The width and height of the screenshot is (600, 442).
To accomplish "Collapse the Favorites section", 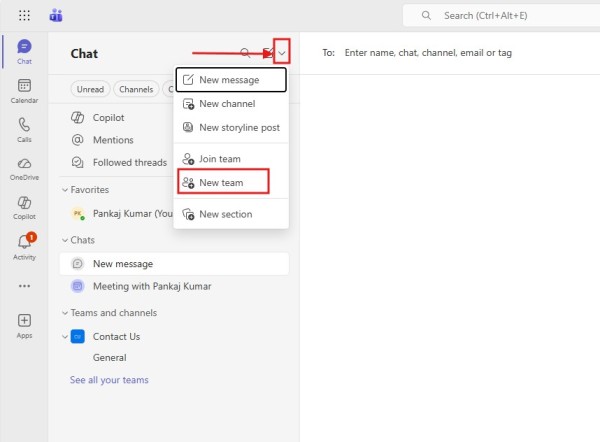I will point(65,190).
